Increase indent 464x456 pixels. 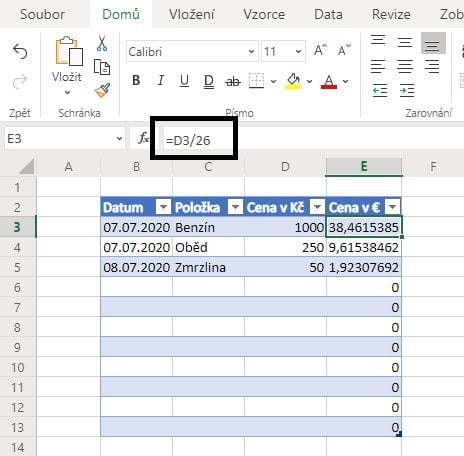(407, 90)
